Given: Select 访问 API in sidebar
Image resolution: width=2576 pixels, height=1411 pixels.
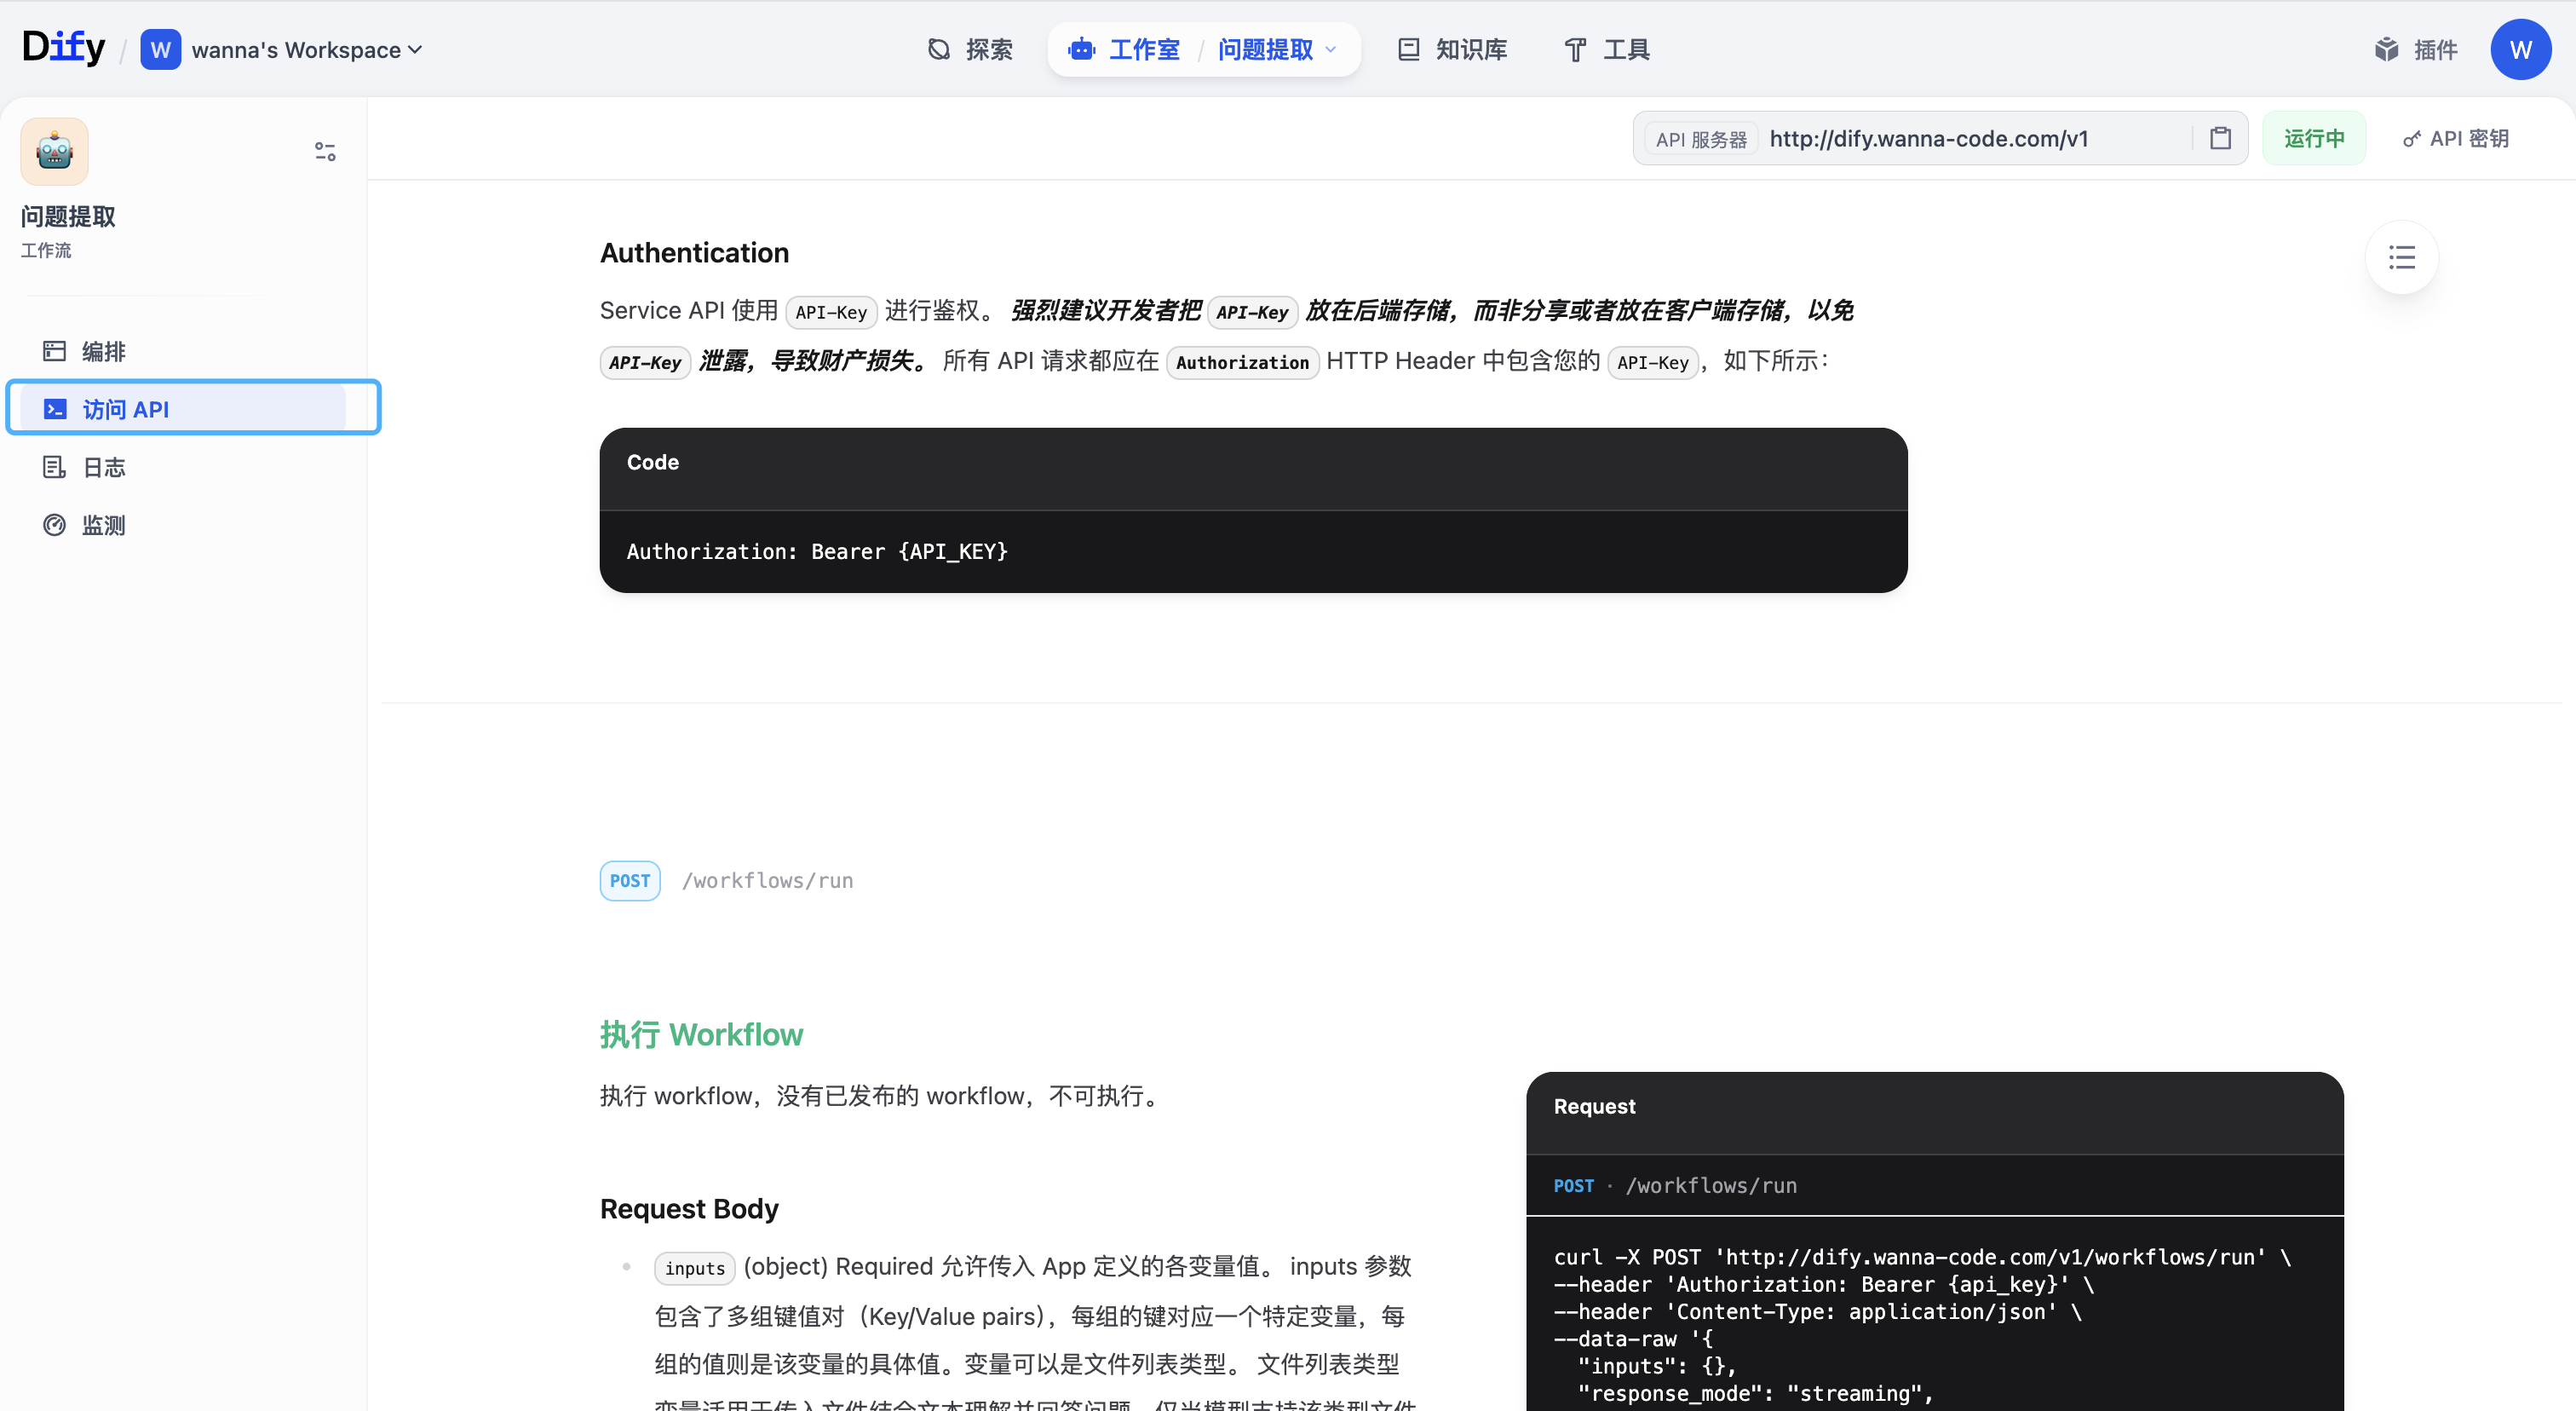Looking at the screenshot, I should point(126,409).
